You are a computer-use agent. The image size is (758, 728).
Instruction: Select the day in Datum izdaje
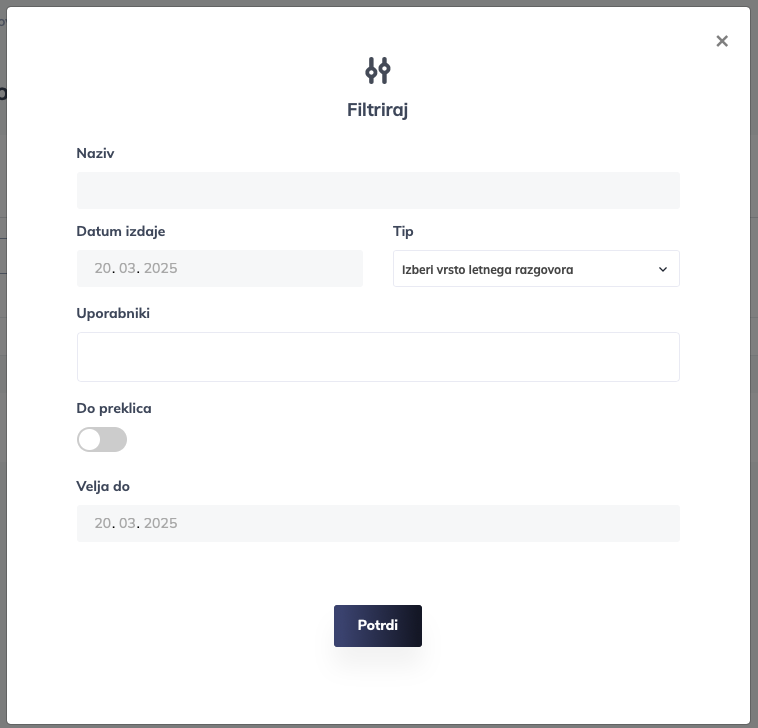point(104,268)
